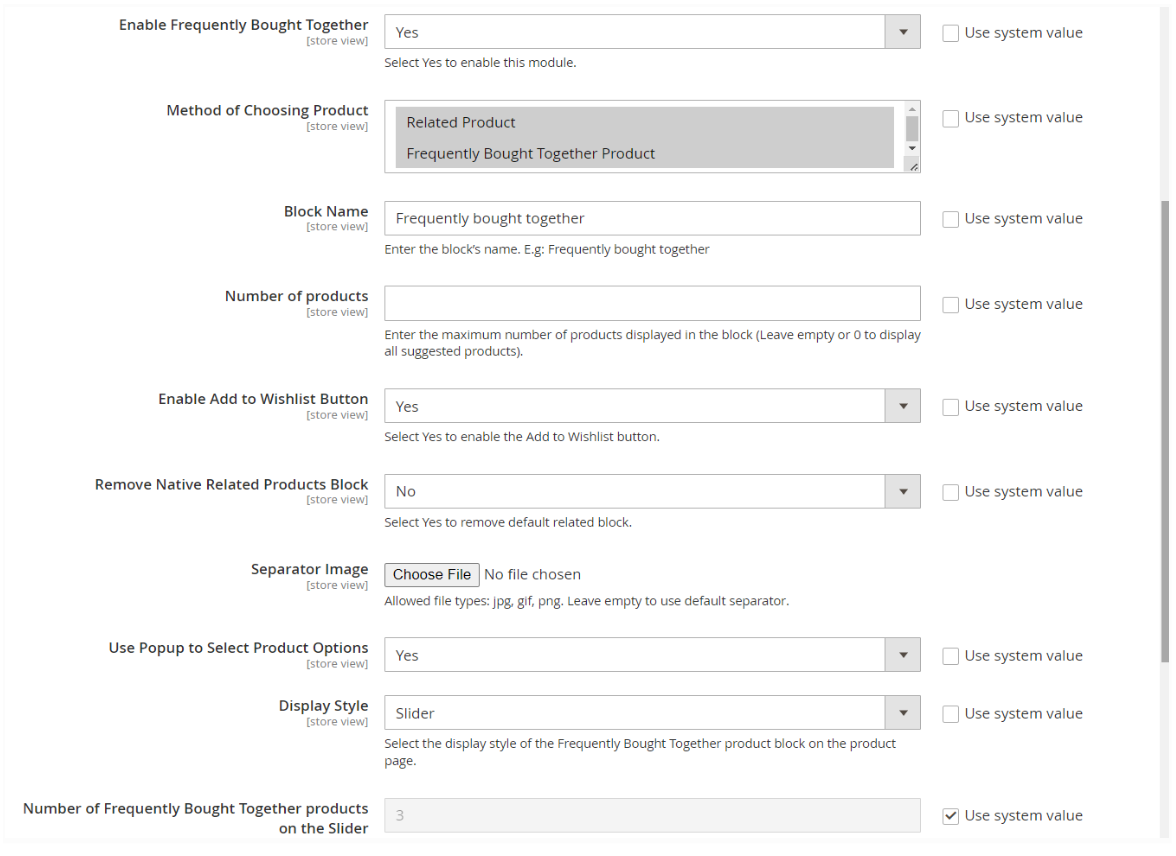Check Use system value for Number of products
This screenshot has width=1176, height=856.
click(x=951, y=305)
